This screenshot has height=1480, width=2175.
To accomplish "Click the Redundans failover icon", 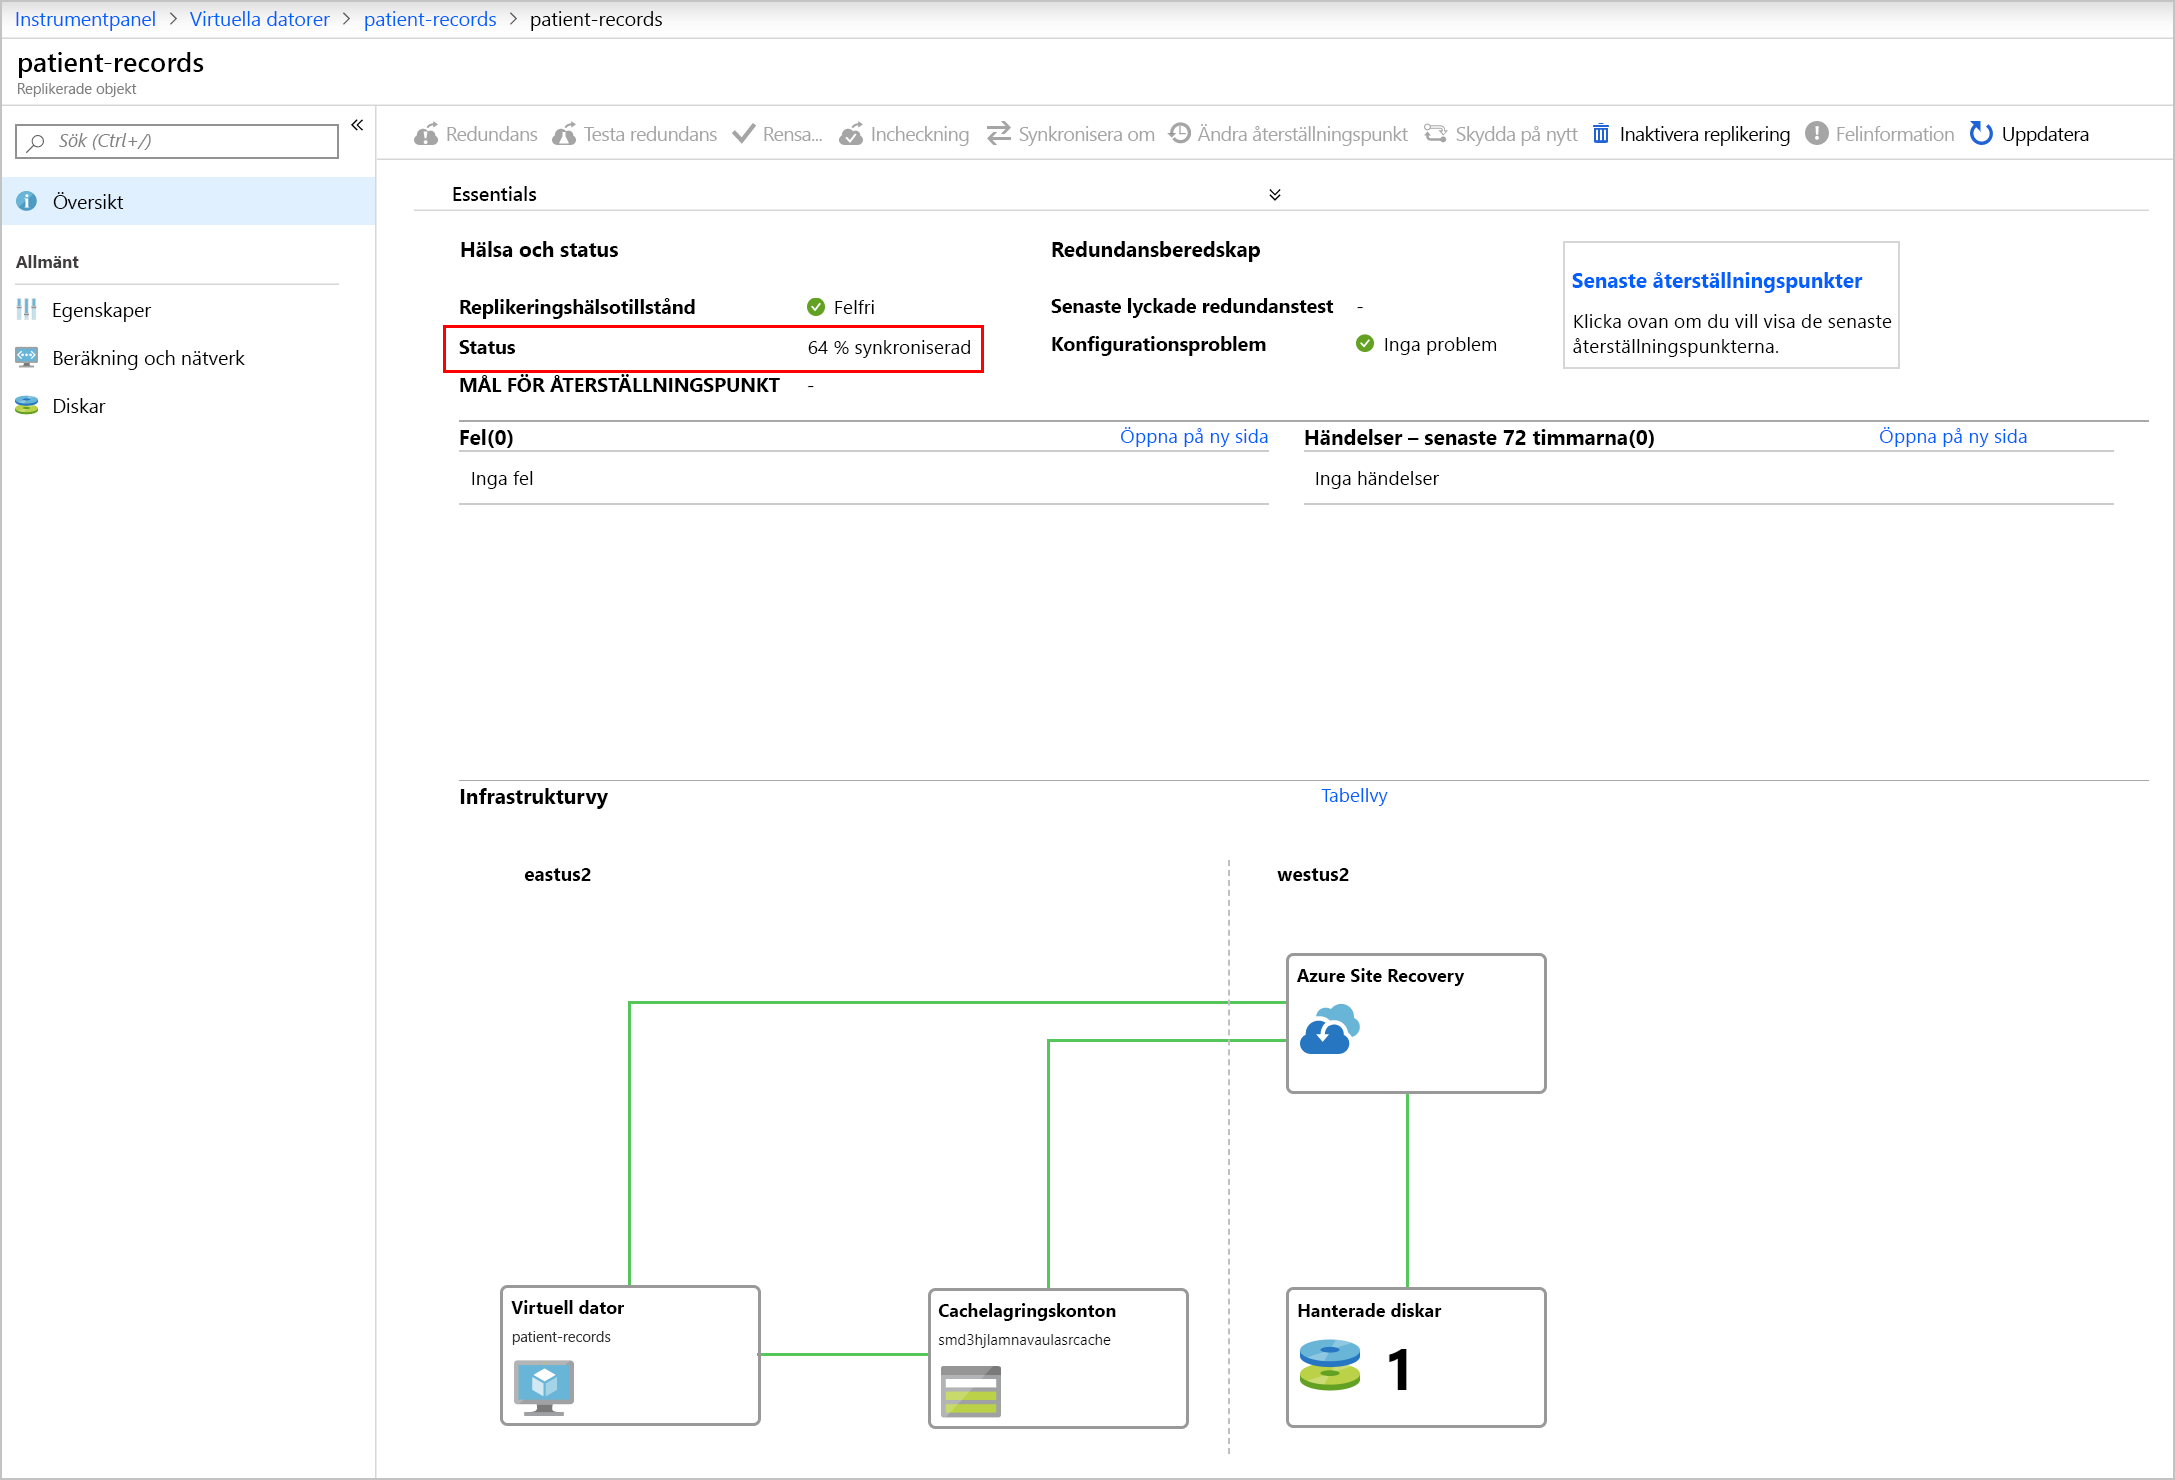I will tap(426, 134).
